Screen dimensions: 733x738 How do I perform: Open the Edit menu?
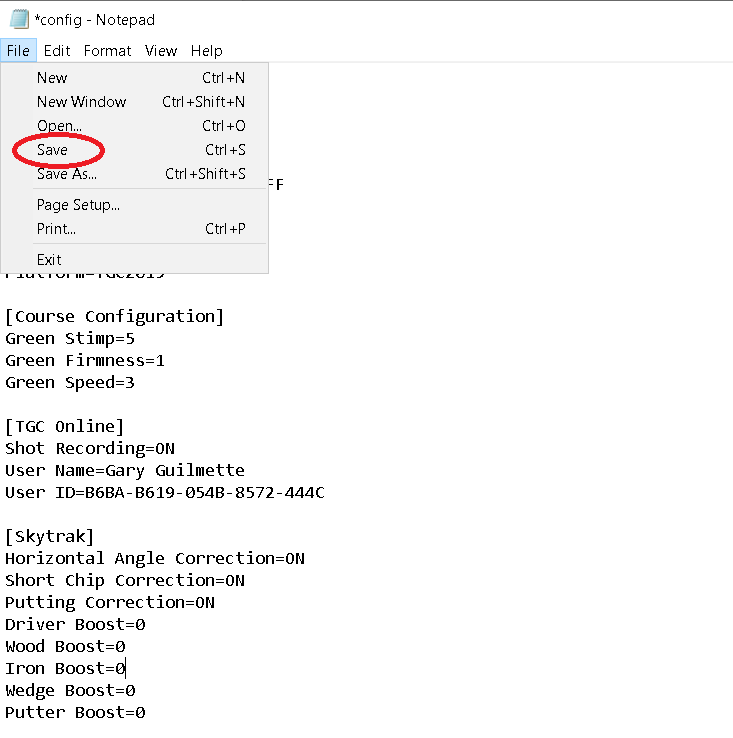pyautogui.click(x=57, y=50)
